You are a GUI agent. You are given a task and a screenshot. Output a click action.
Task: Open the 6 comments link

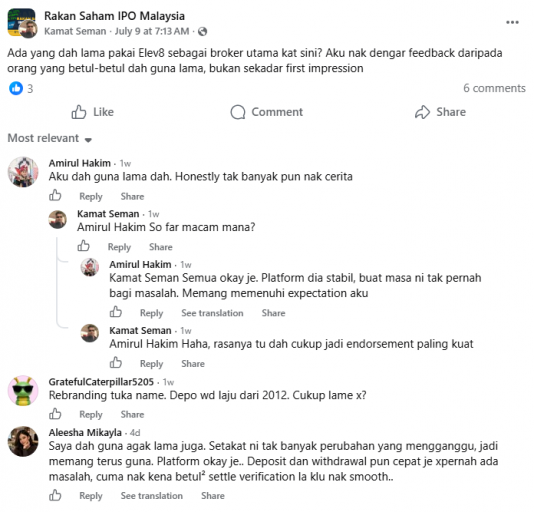494,88
